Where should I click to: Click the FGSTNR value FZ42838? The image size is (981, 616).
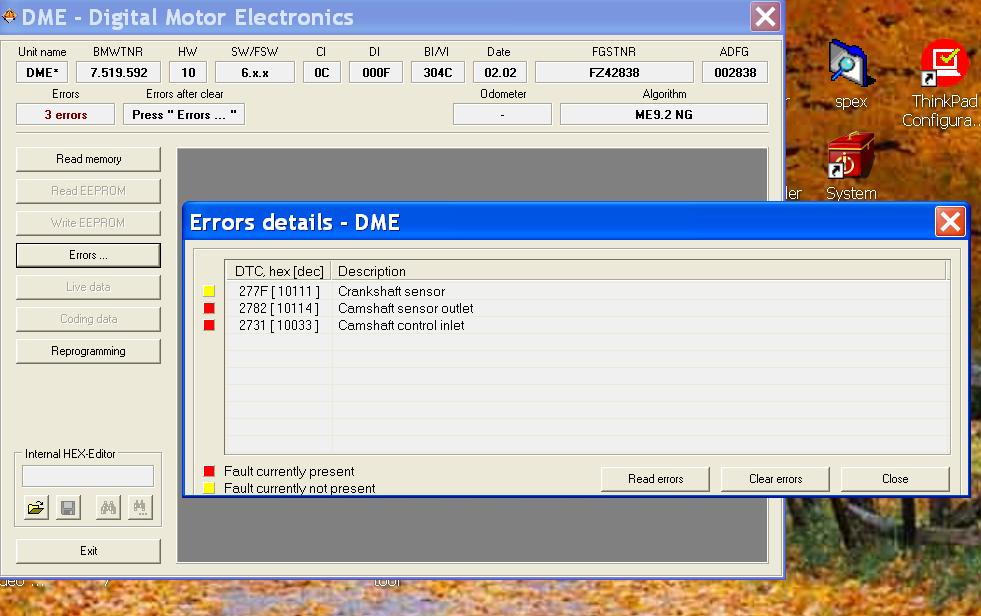coord(614,73)
